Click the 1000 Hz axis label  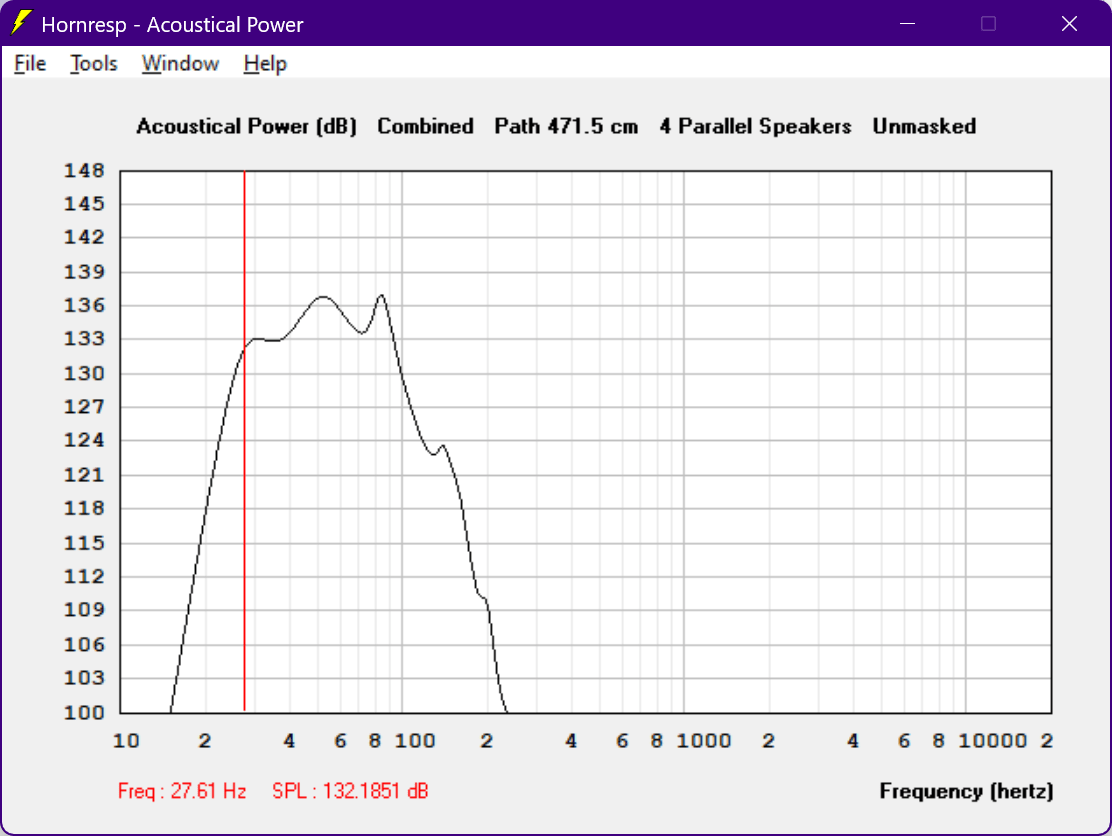pyautogui.click(x=704, y=741)
